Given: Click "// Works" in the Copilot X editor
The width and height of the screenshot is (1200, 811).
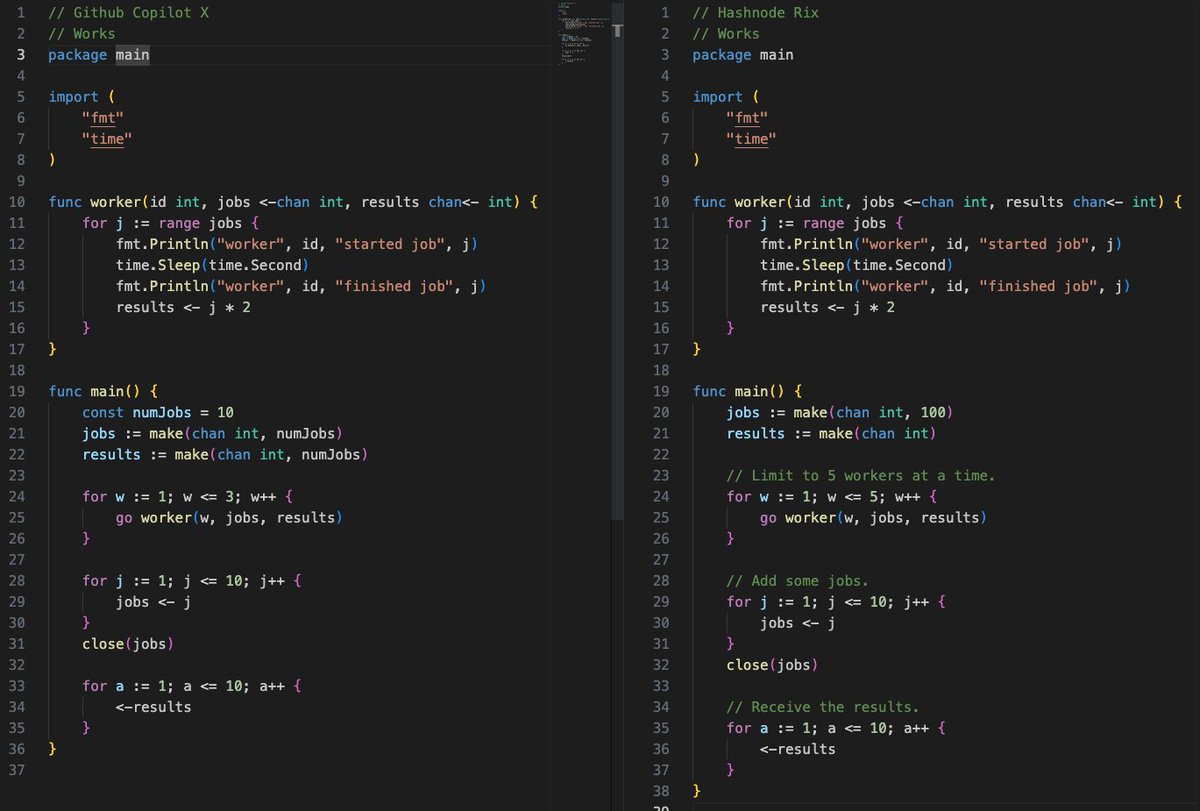Looking at the screenshot, I should [82, 34].
